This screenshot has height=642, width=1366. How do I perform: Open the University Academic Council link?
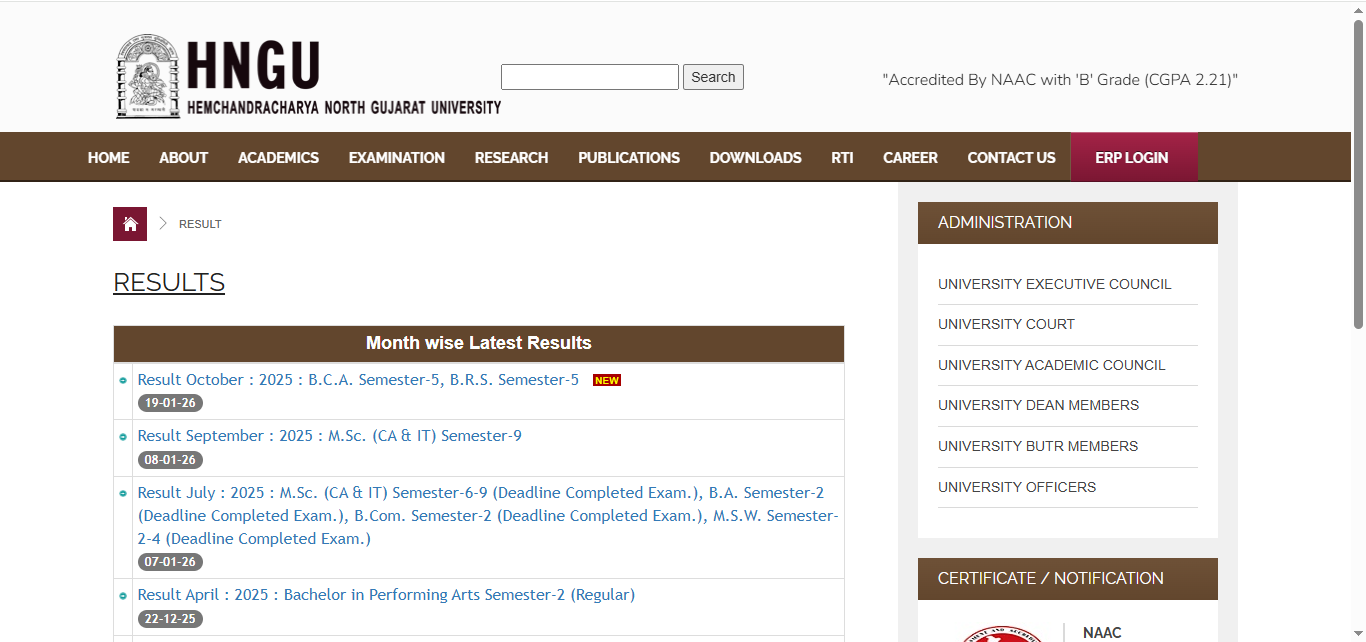coord(1051,365)
